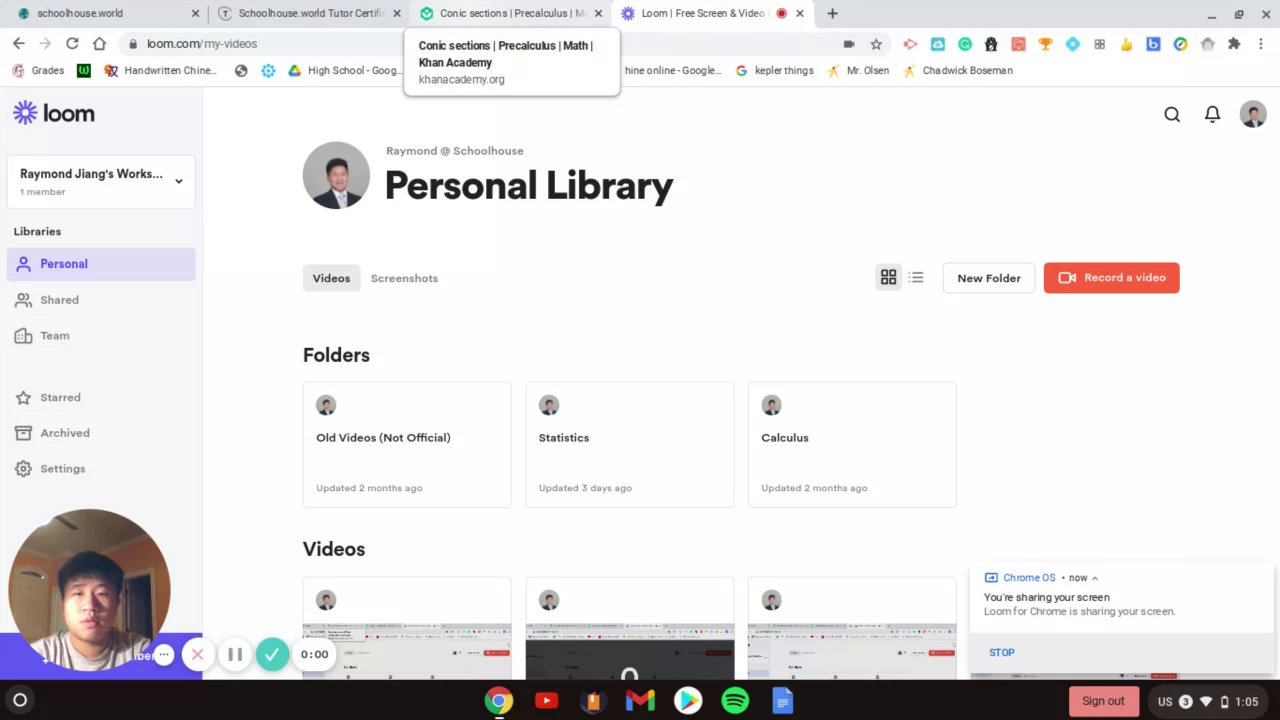Open the Calculus folder

click(852, 445)
